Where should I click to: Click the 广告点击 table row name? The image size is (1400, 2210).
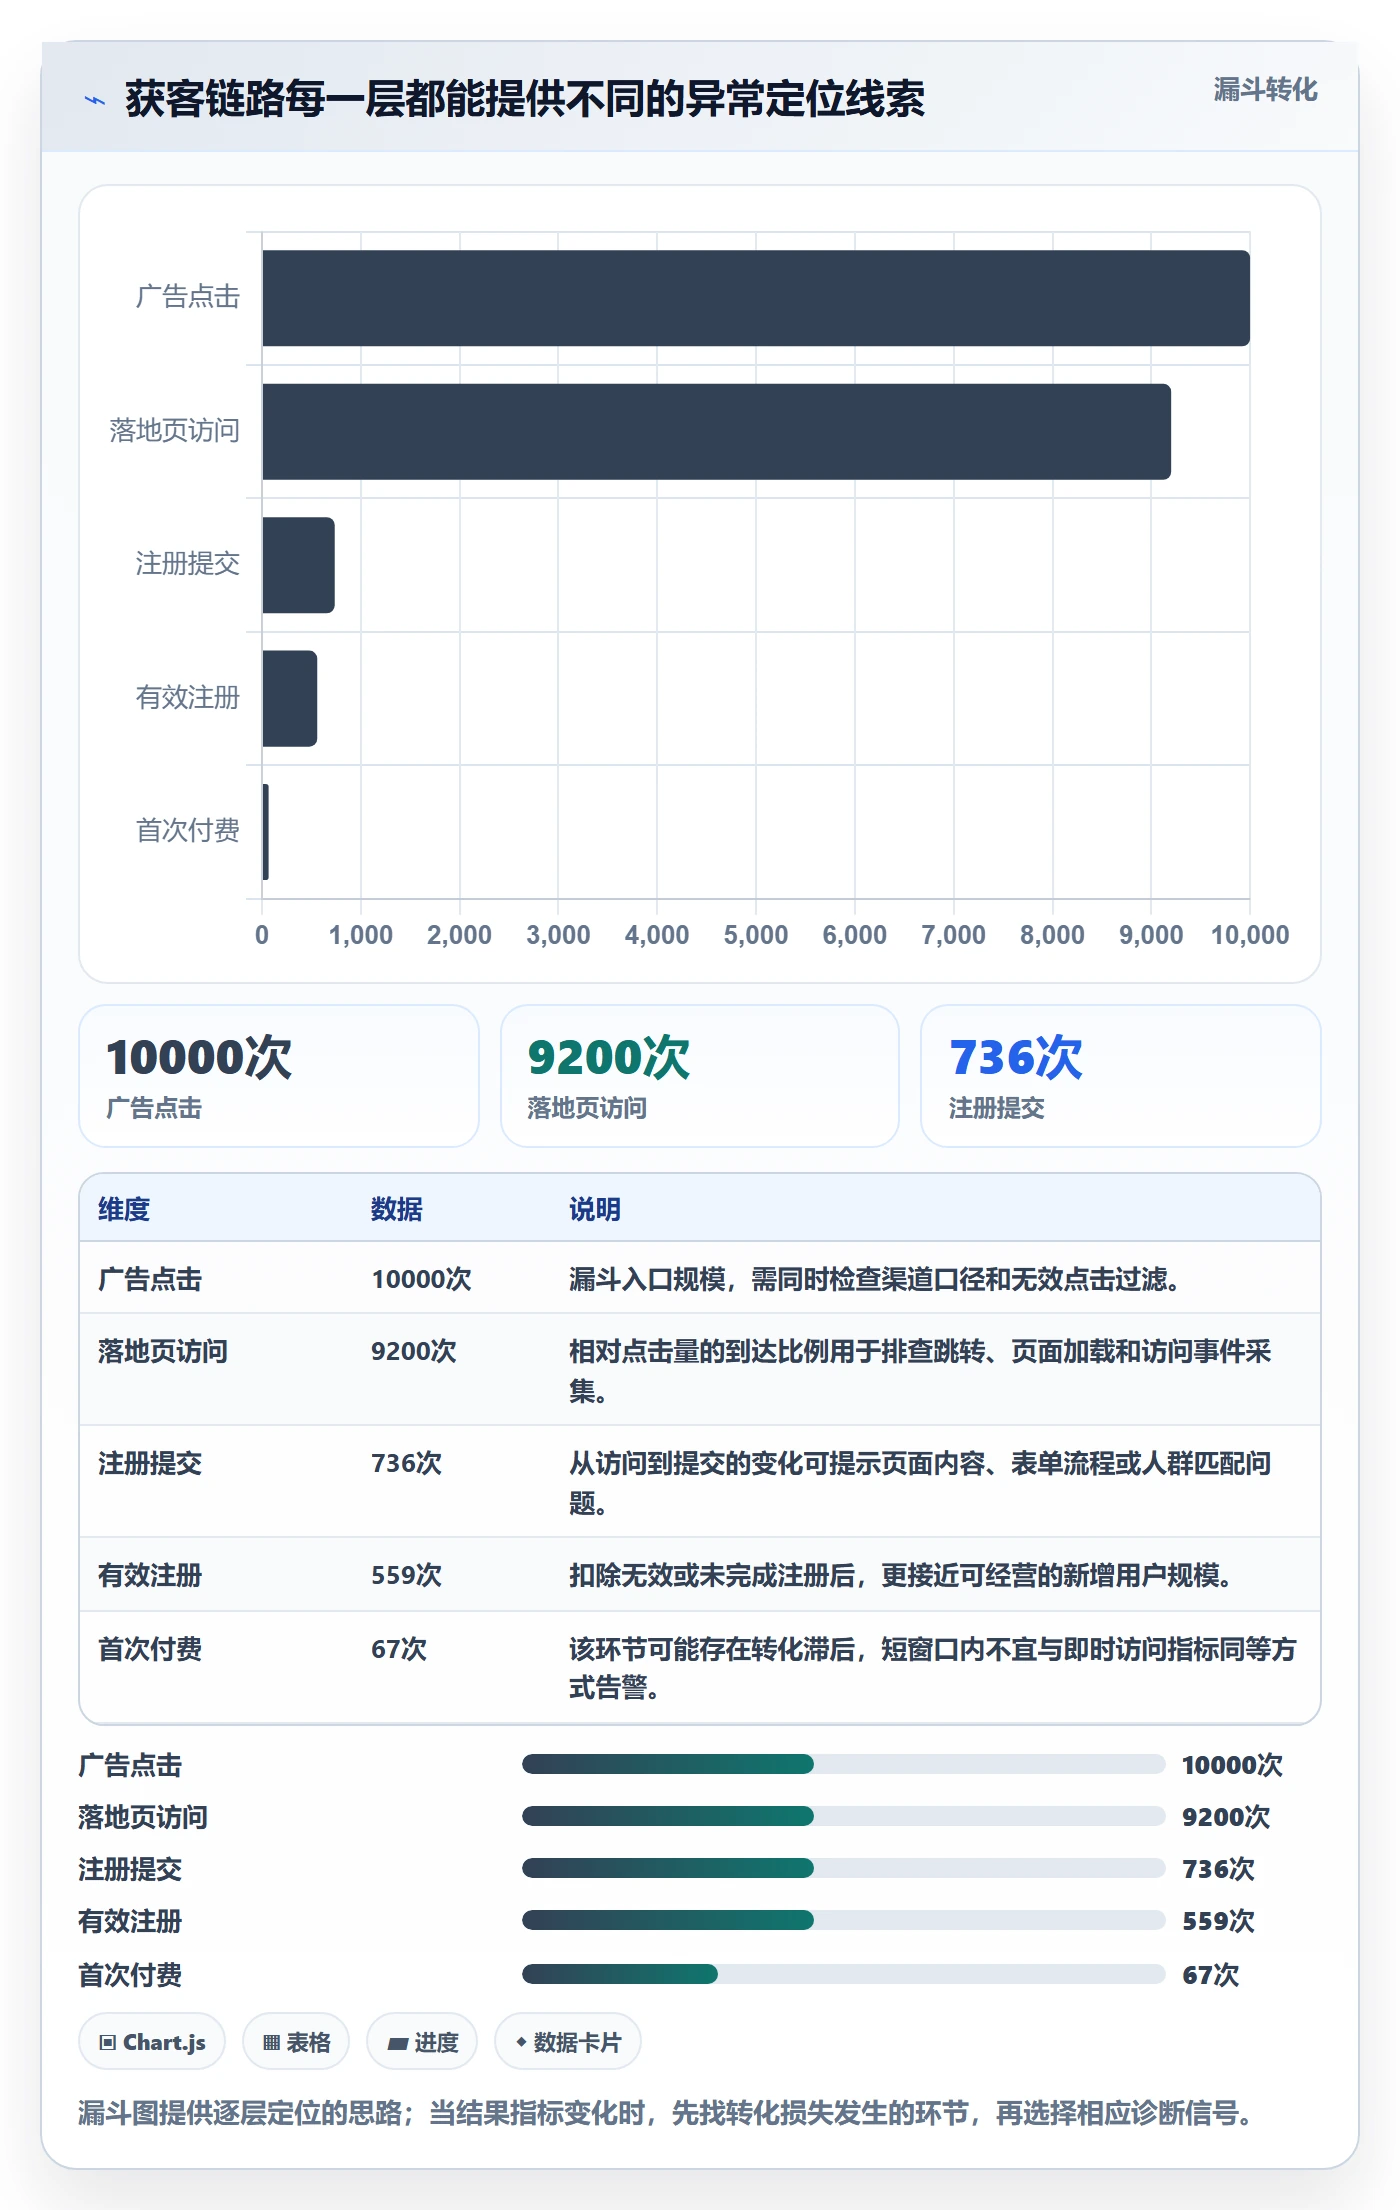click(x=150, y=1279)
